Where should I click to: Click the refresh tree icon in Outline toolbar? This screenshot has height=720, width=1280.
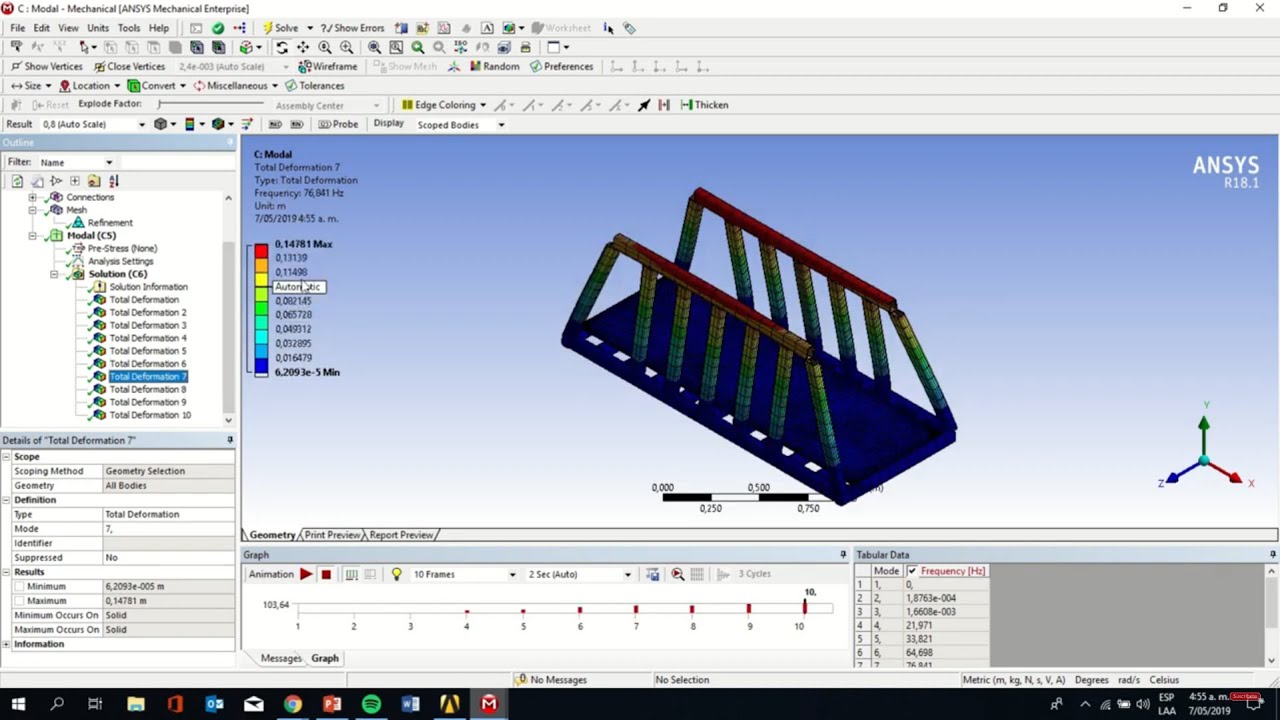(x=17, y=181)
